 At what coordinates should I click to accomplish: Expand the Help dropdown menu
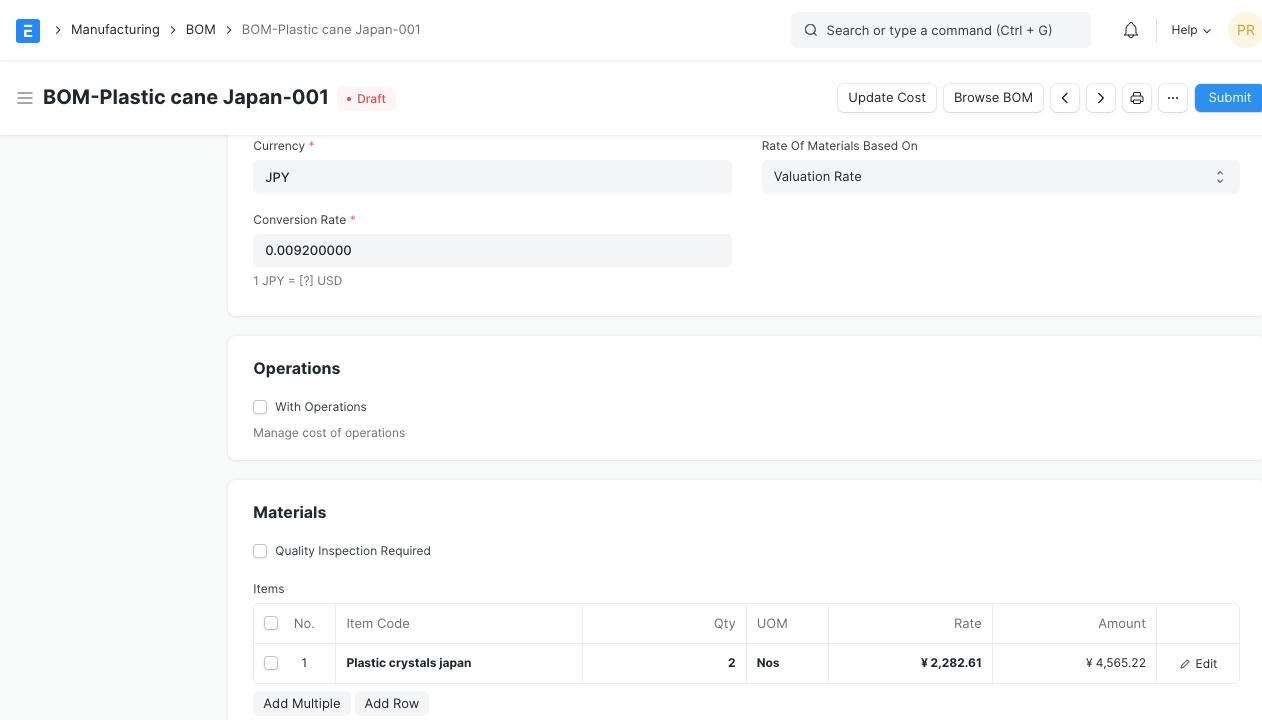tap(1191, 30)
